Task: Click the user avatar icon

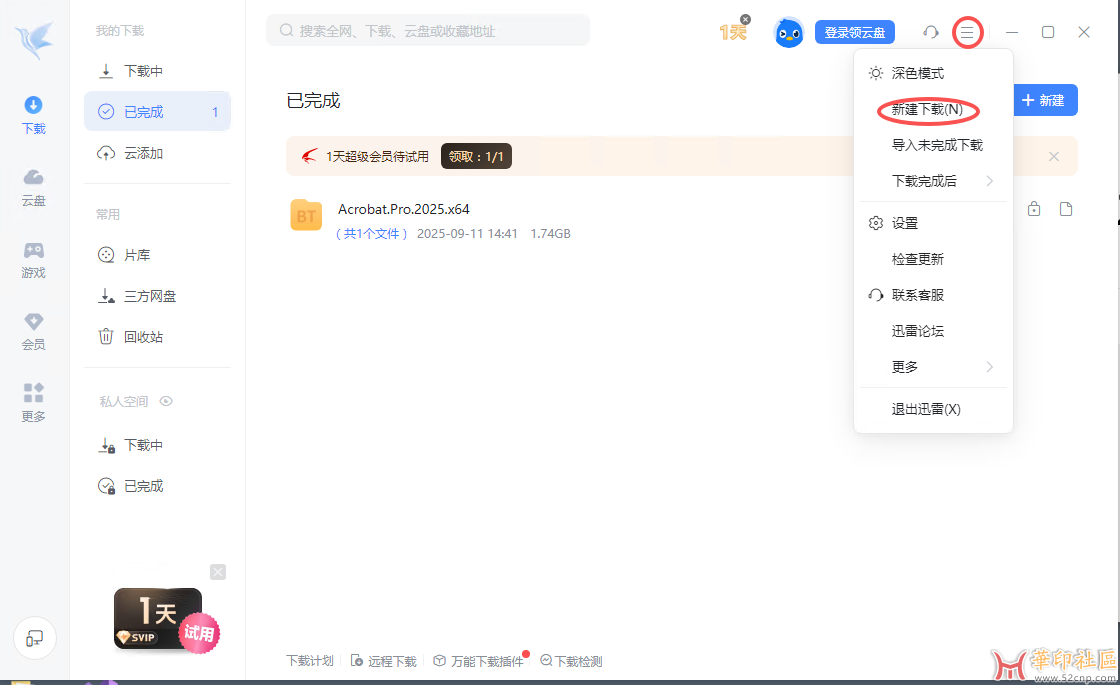Action: [789, 33]
